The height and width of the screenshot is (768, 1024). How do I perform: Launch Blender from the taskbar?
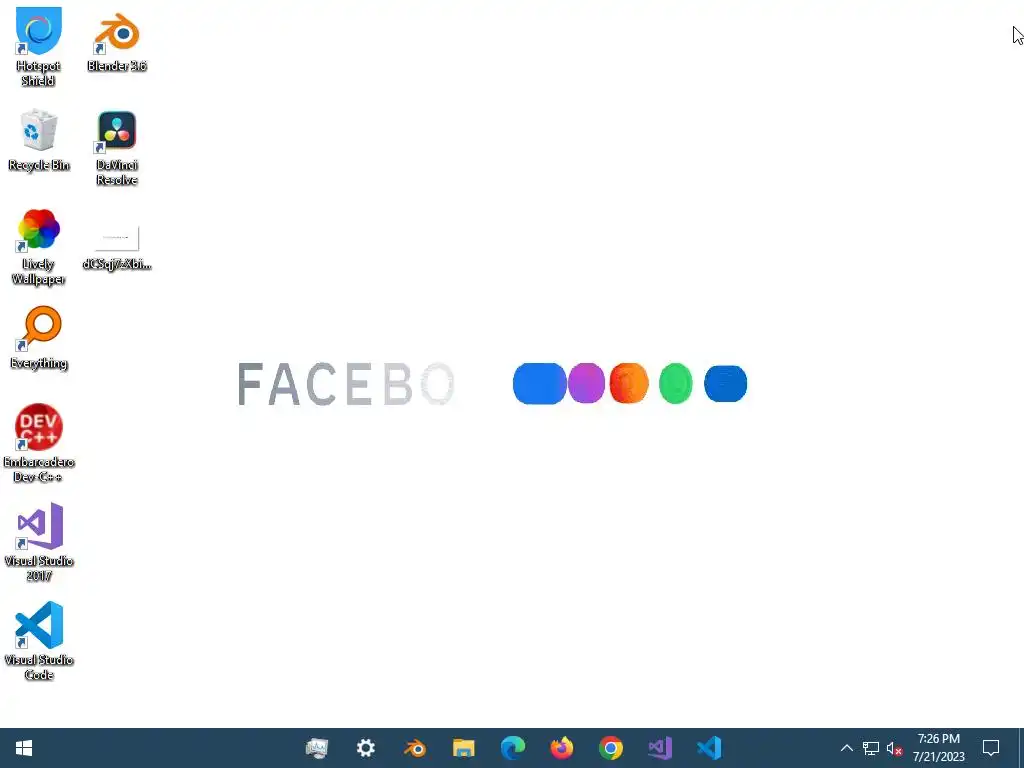[415, 748]
